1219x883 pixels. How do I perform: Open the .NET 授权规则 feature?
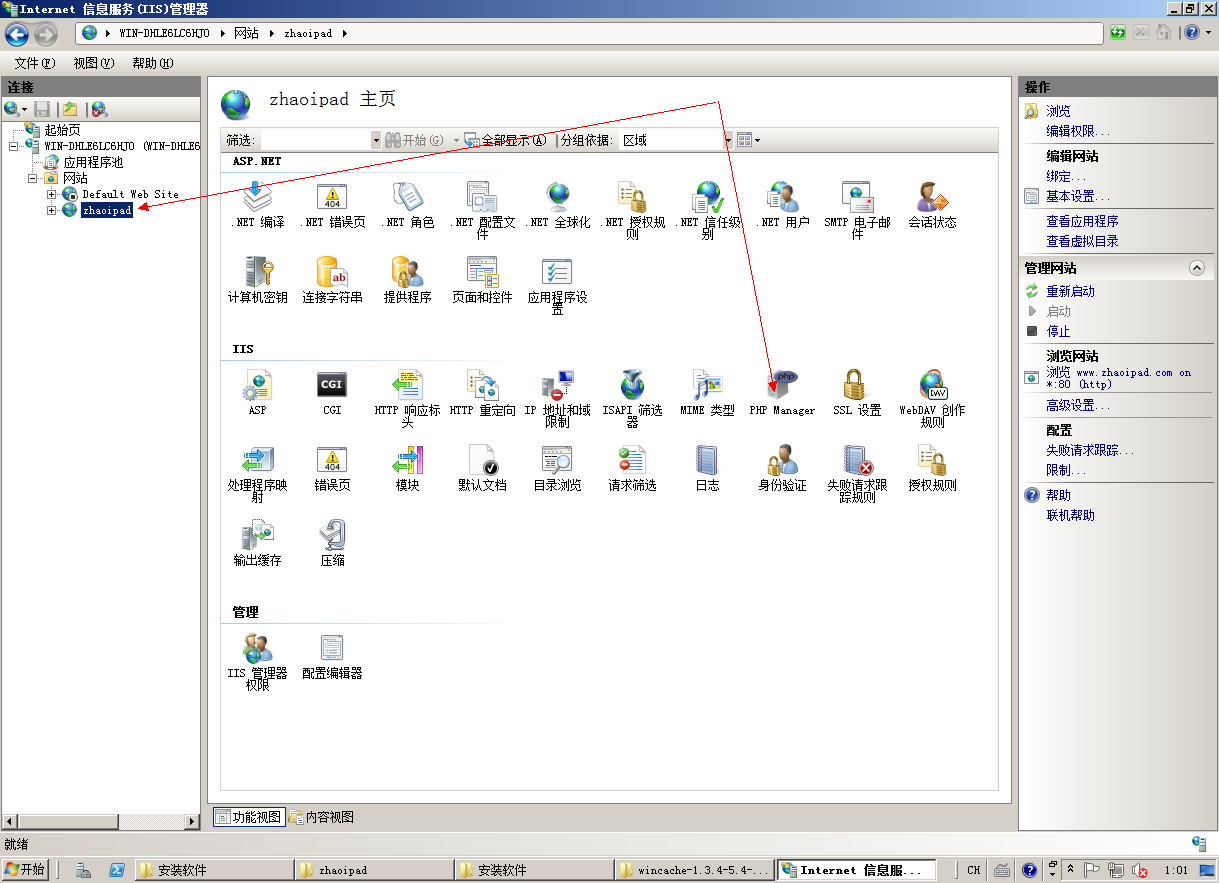(632, 210)
